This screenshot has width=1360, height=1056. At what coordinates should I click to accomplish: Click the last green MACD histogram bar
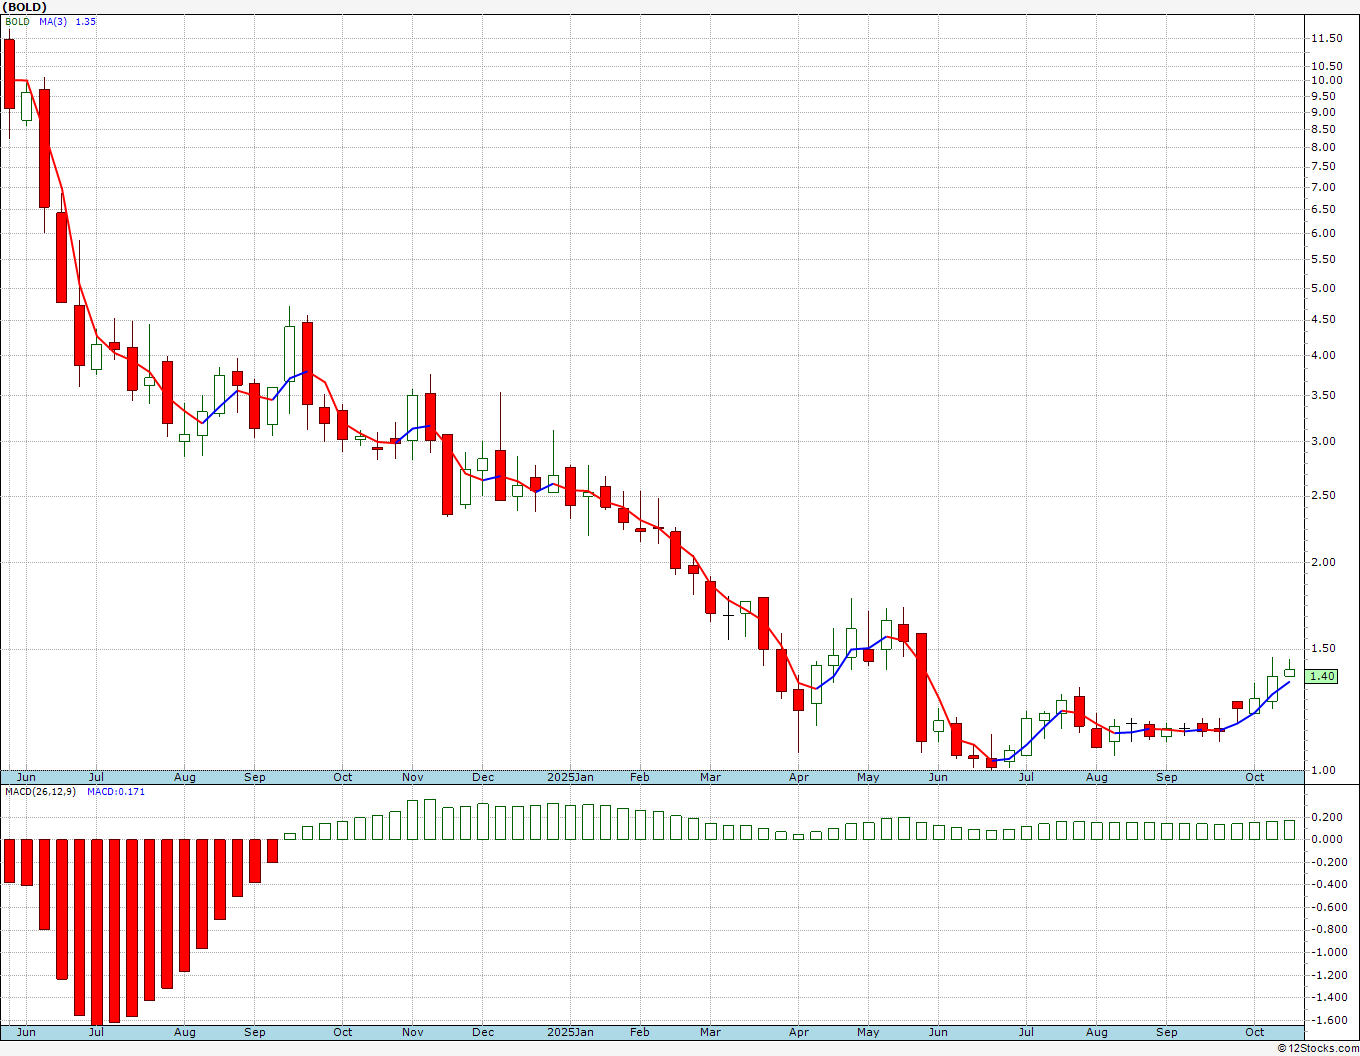tap(1290, 829)
